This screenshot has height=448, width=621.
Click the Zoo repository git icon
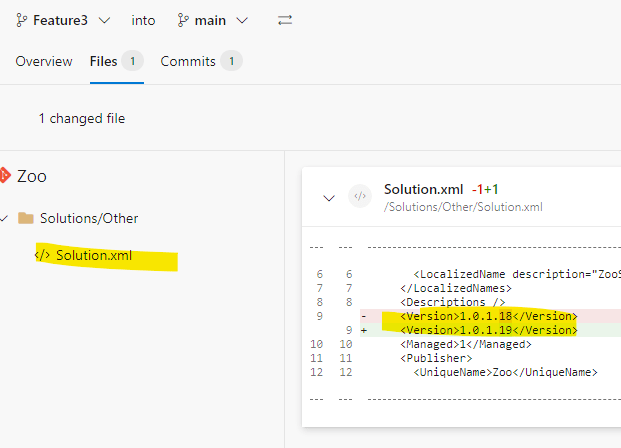point(5,175)
